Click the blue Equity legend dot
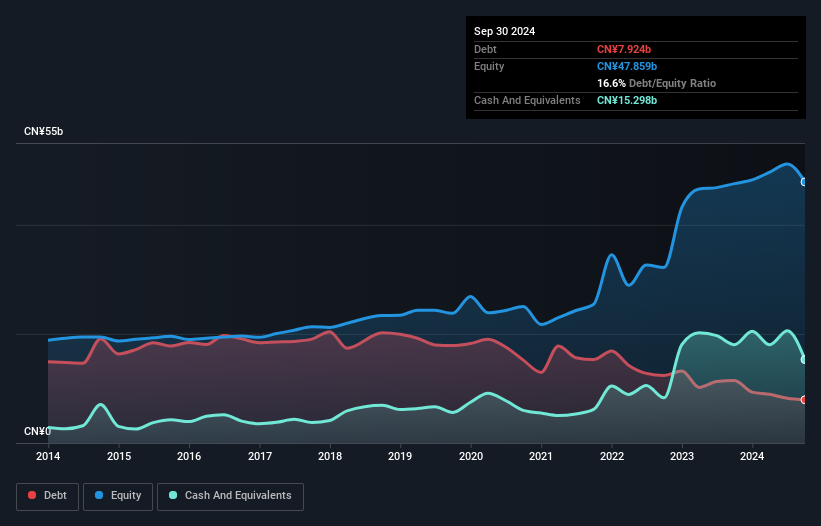Image resolution: width=821 pixels, height=526 pixels. point(99,495)
